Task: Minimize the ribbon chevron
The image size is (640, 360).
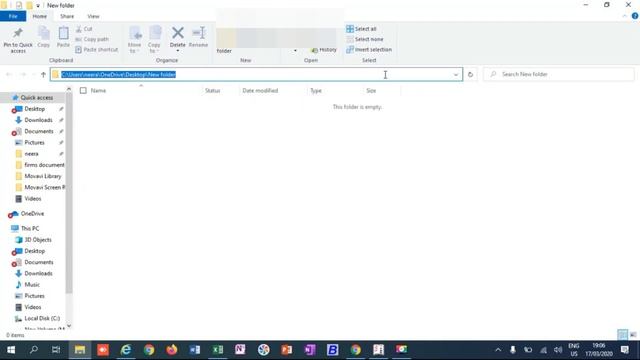Action: (624, 16)
